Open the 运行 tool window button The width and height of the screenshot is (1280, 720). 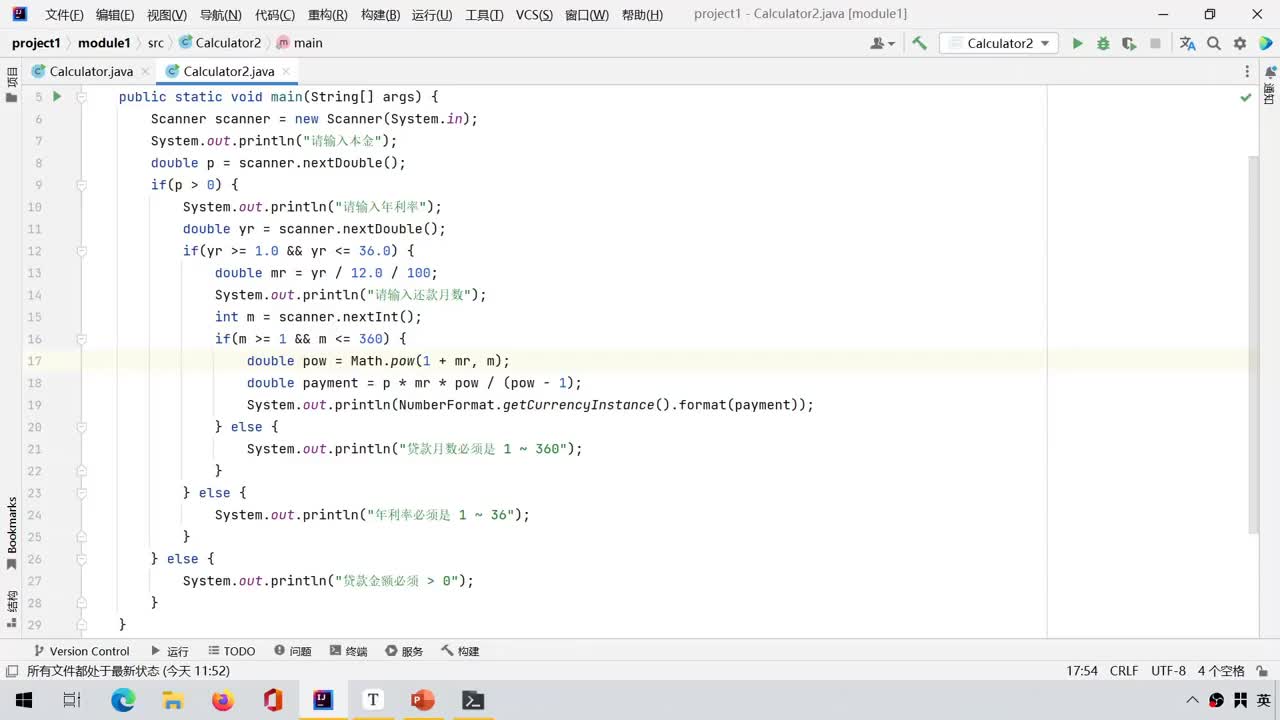pyautogui.click(x=169, y=651)
